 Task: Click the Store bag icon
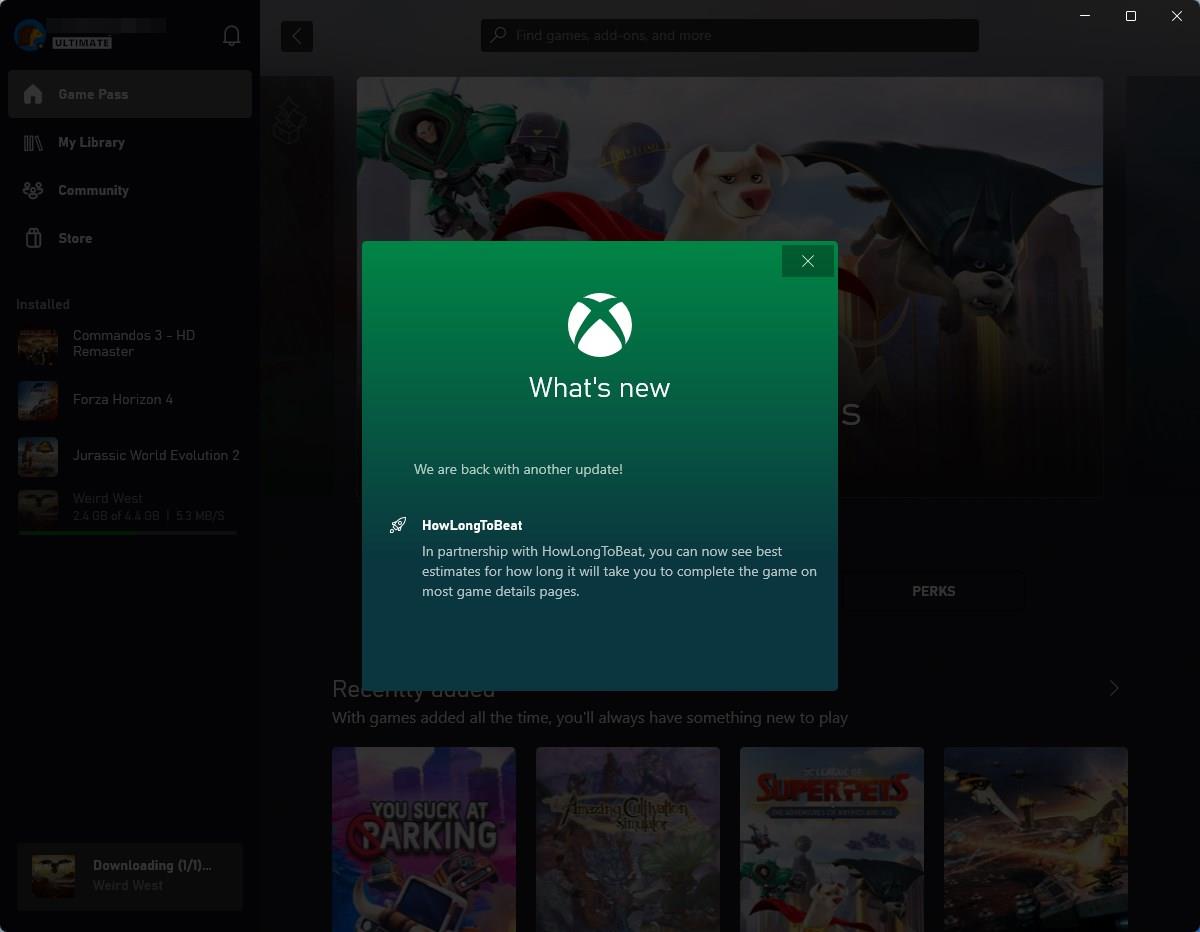(33, 238)
